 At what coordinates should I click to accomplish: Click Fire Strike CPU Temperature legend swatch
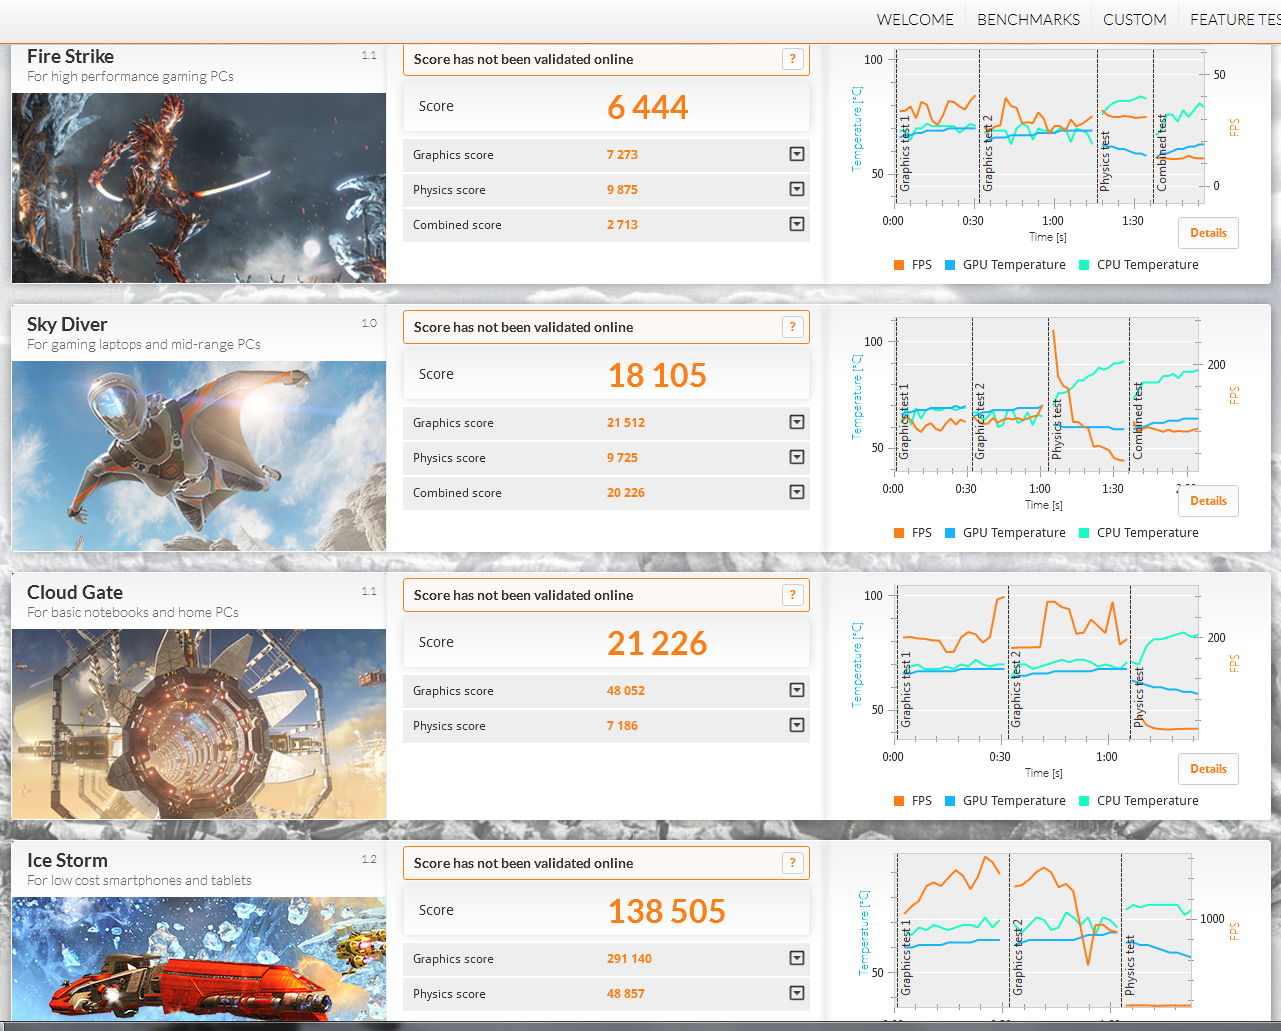(1084, 265)
